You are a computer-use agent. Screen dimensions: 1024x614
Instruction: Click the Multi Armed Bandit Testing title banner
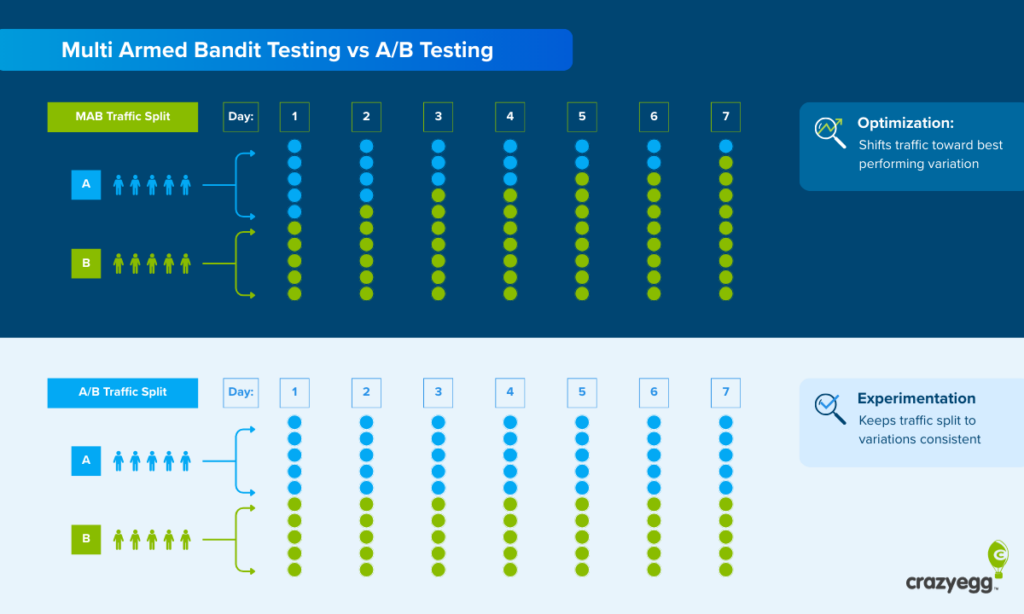(285, 50)
